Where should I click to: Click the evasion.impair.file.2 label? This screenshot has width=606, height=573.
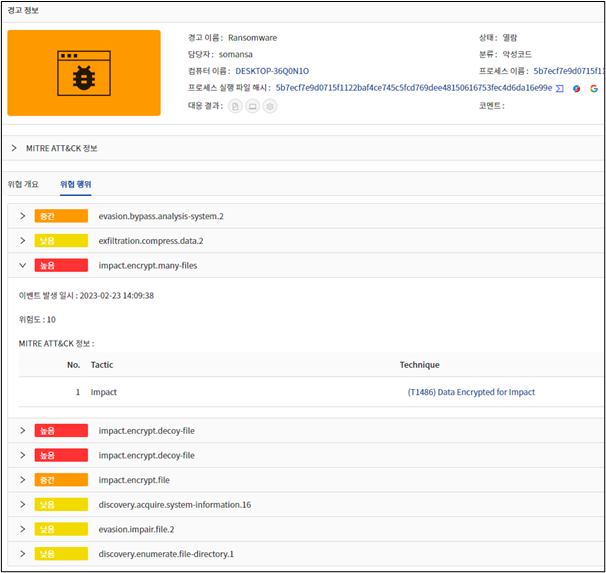coord(136,529)
